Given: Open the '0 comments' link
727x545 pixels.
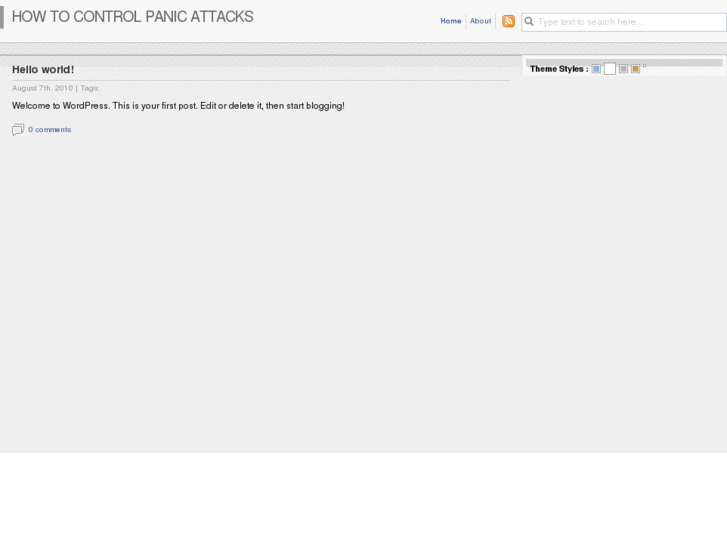Looking at the screenshot, I should [50, 130].
